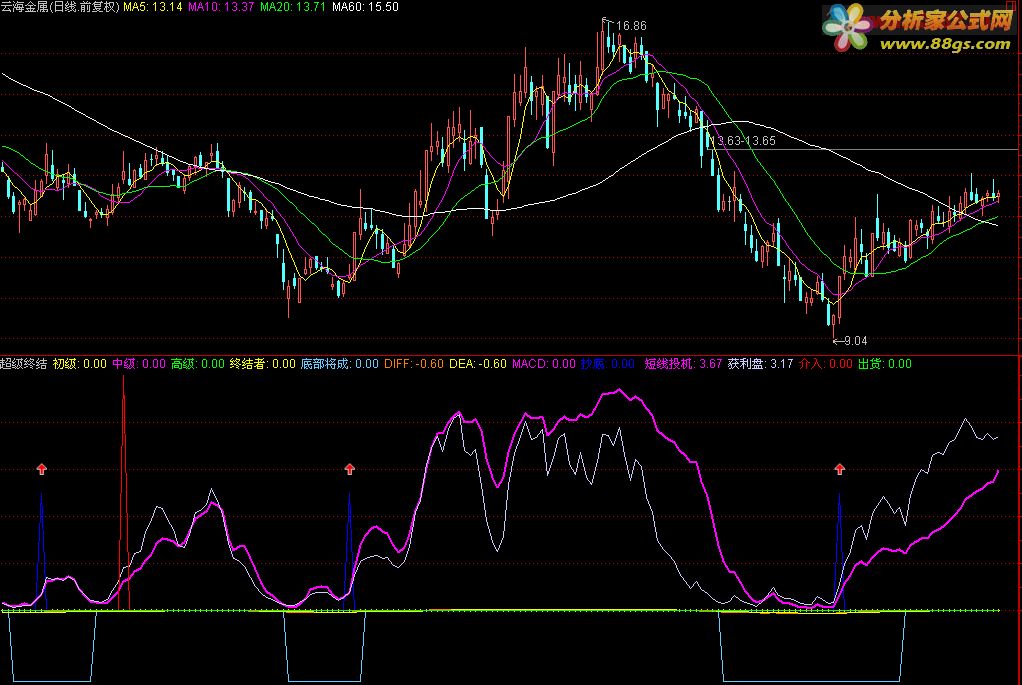The image size is (1022, 685).
Task: Select the 中级: 0.00 indicator value
Action: pyautogui.click(x=139, y=364)
